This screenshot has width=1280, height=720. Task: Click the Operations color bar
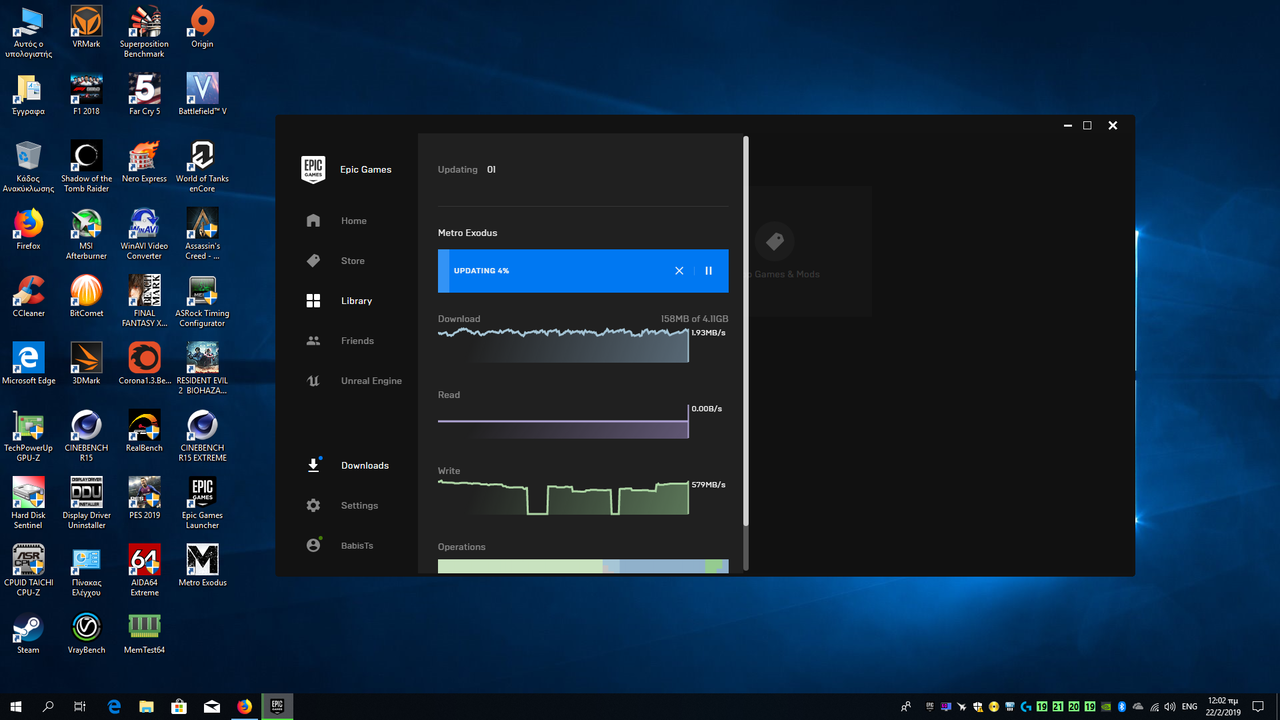click(583, 567)
